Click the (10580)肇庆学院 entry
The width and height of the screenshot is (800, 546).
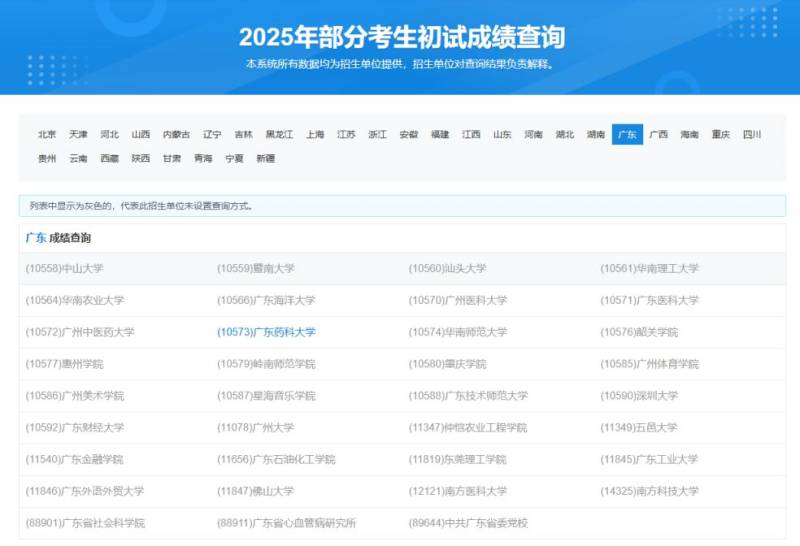(447, 364)
